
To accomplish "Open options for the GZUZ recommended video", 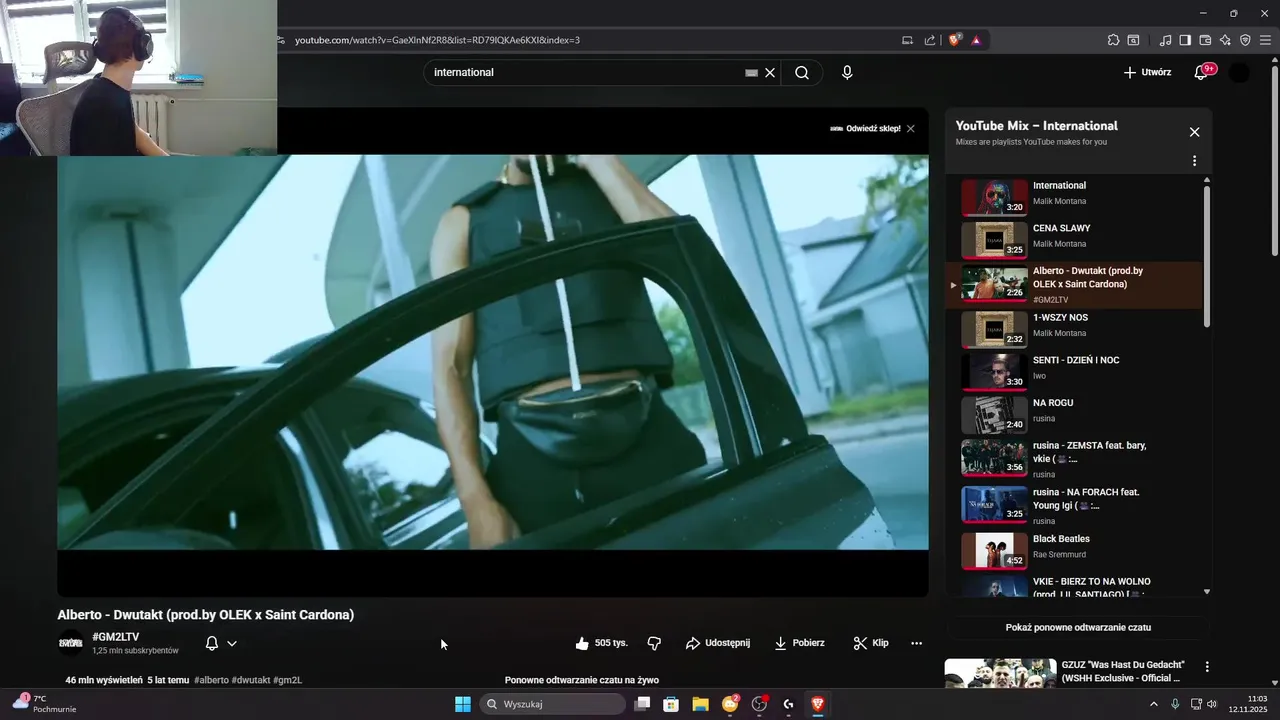I will click(x=1207, y=667).
